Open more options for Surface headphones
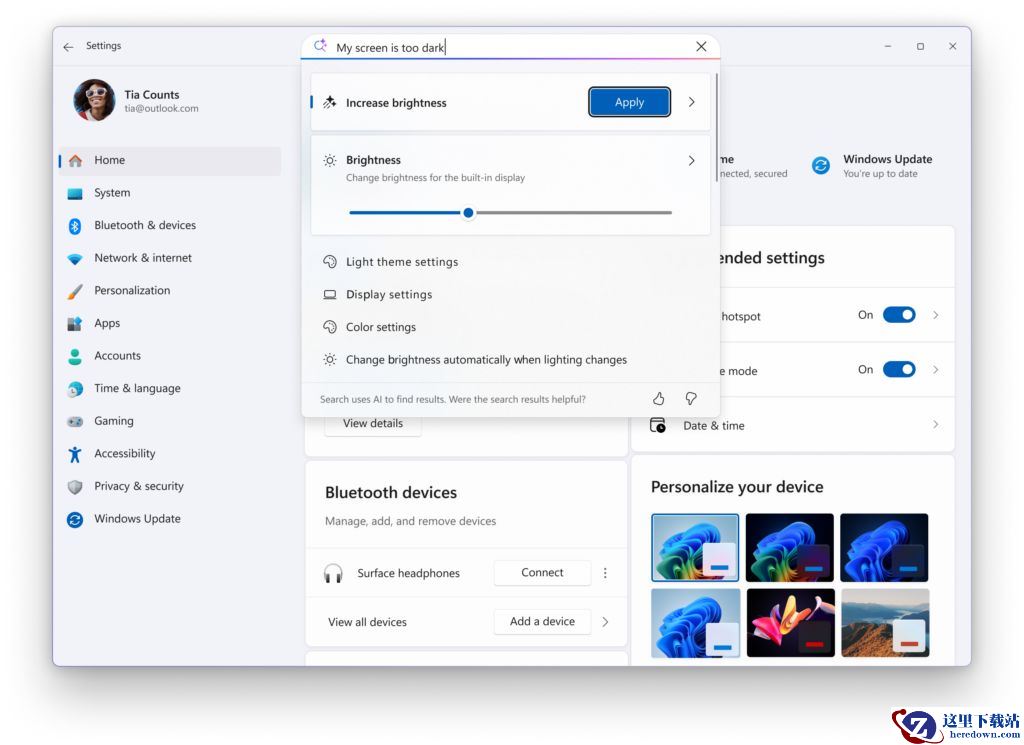Screen dimensions: 1024x745 click(605, 573)
